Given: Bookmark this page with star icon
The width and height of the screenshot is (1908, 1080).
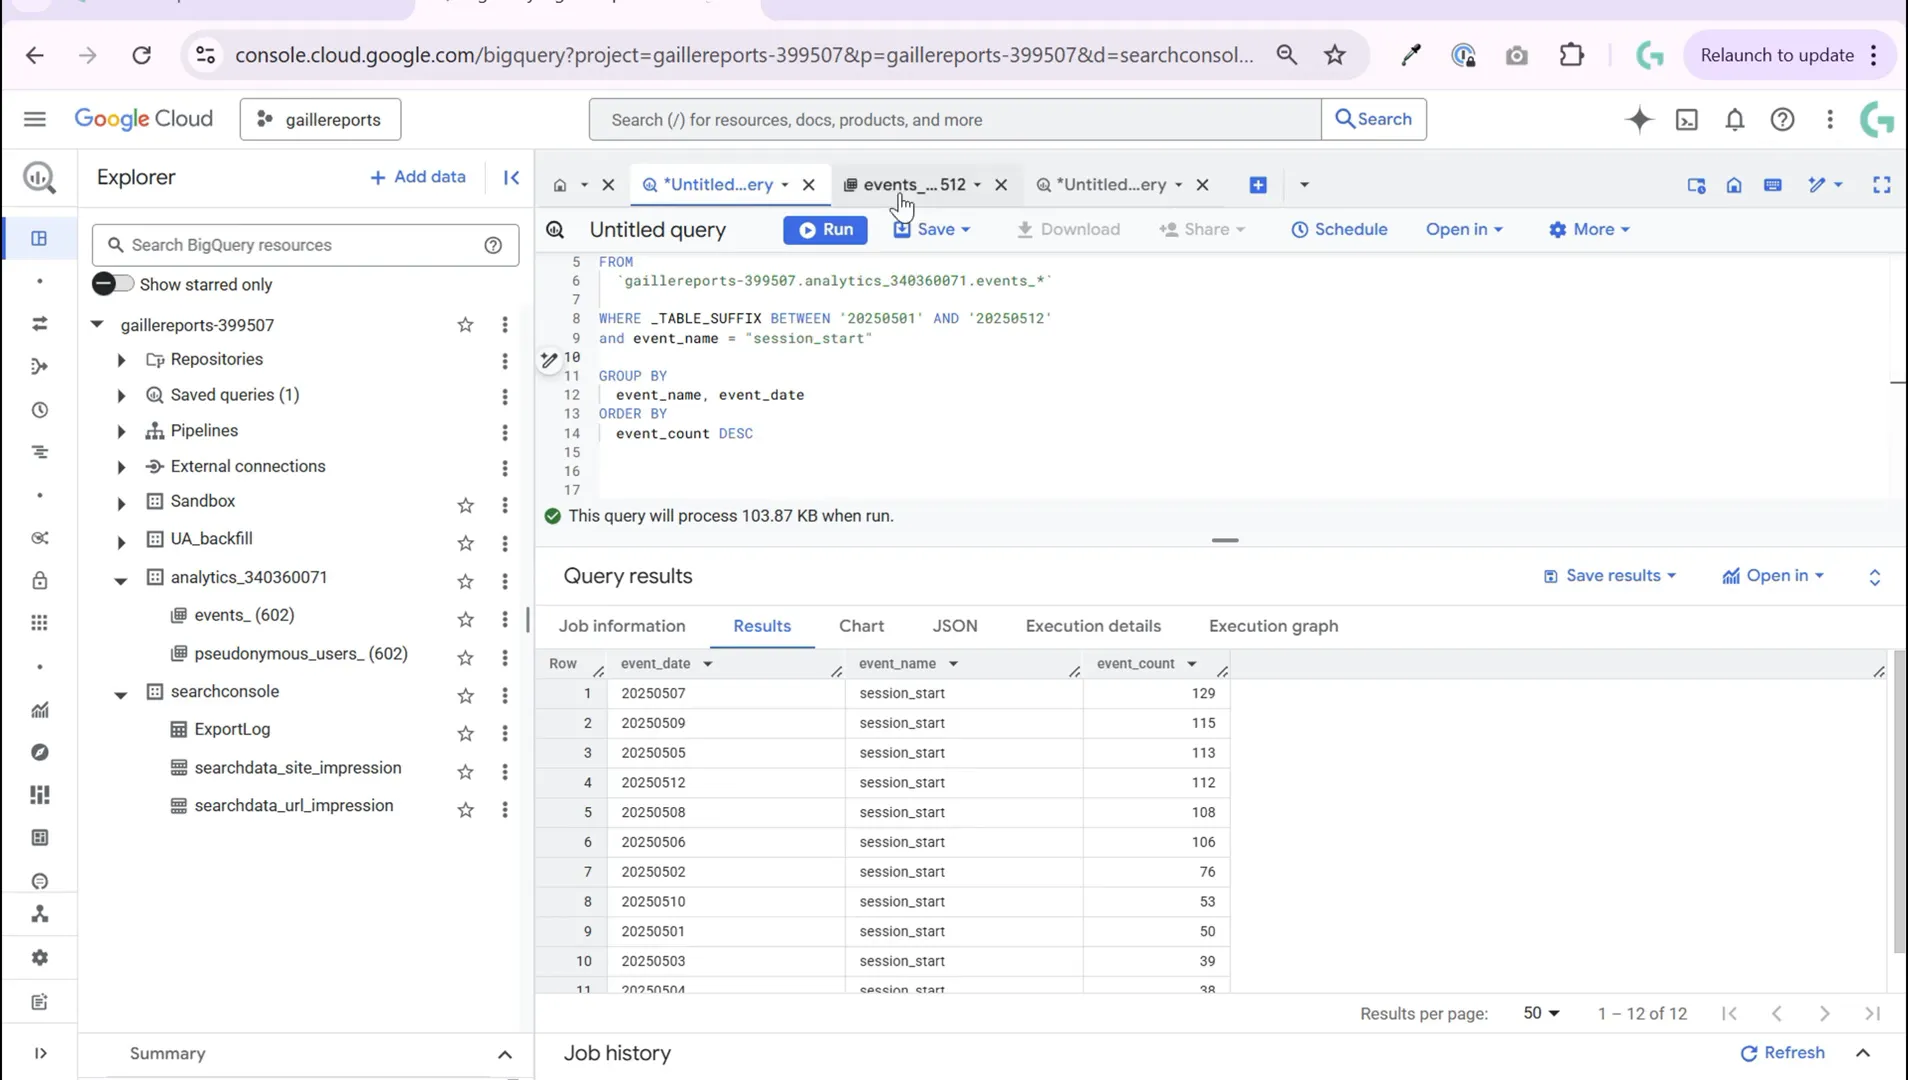Looking at the screenshot, I should (1335, 55).
